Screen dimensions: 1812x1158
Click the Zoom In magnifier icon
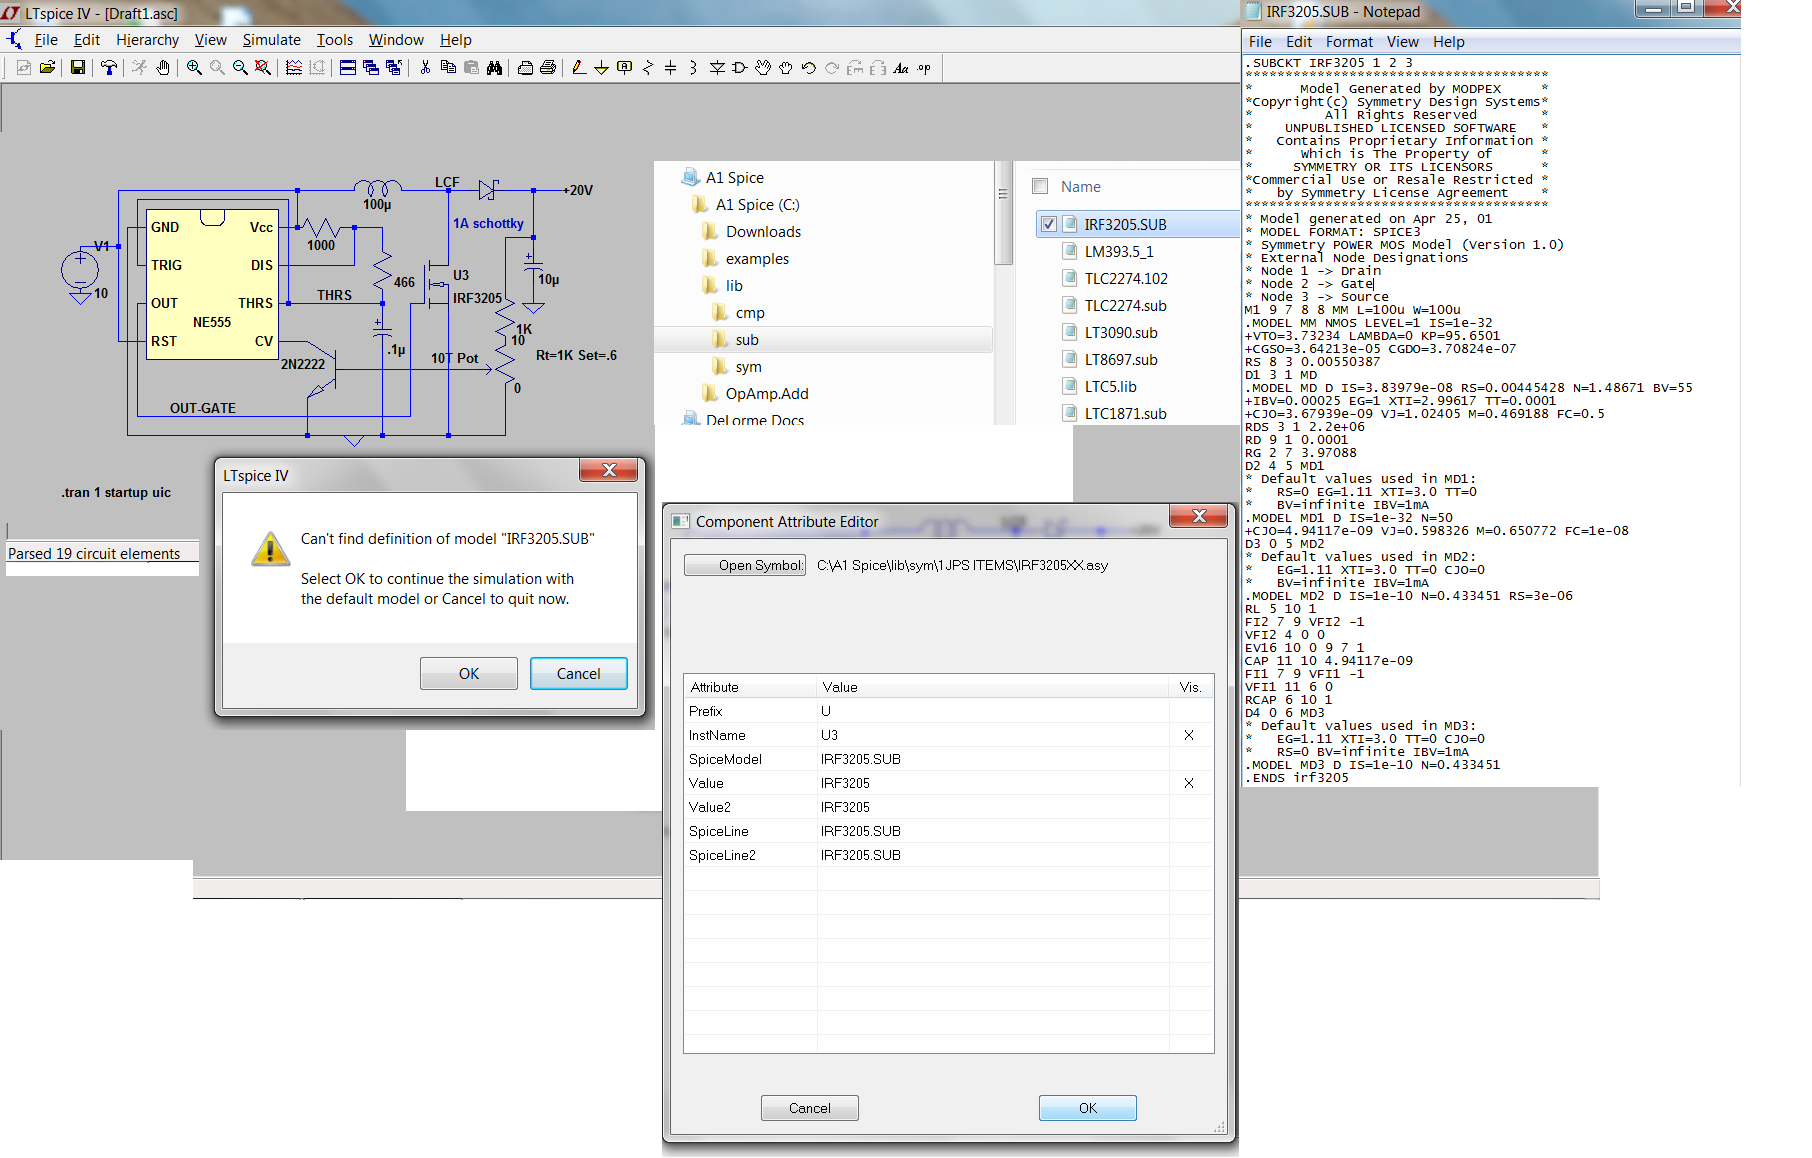(x=194, y=67)
